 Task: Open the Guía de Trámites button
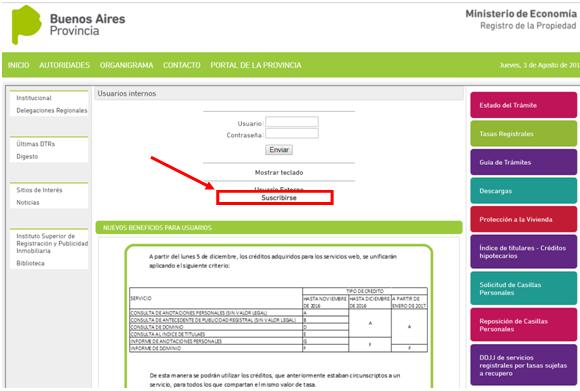[x=523, y=162]
